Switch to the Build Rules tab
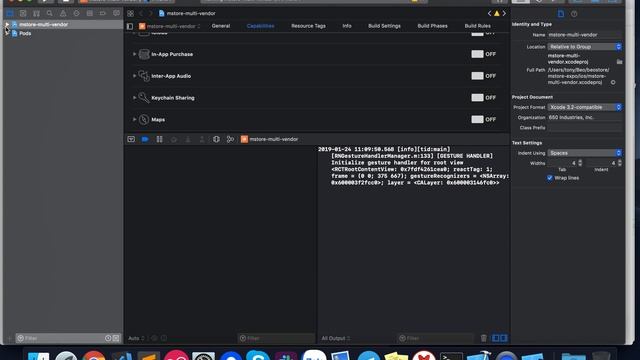The height and width of the screenshot is (360, 640). coord(478,26)
